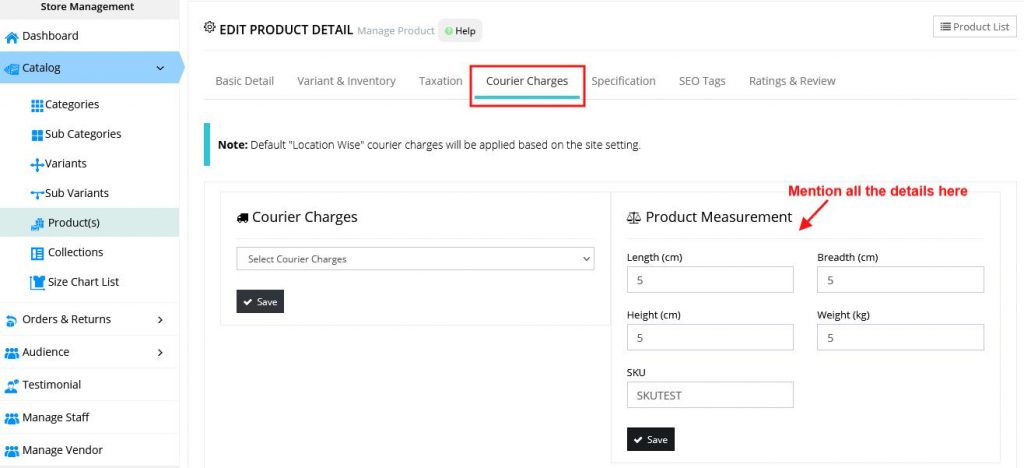
Task: Click the truck icon beside Courier Charges heading
Action: point(242,218)
